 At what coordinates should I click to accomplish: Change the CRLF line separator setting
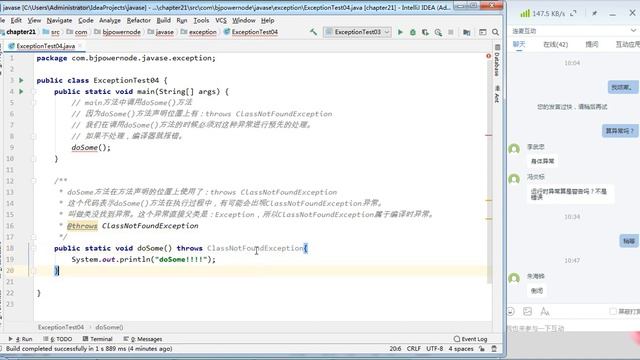413,349
